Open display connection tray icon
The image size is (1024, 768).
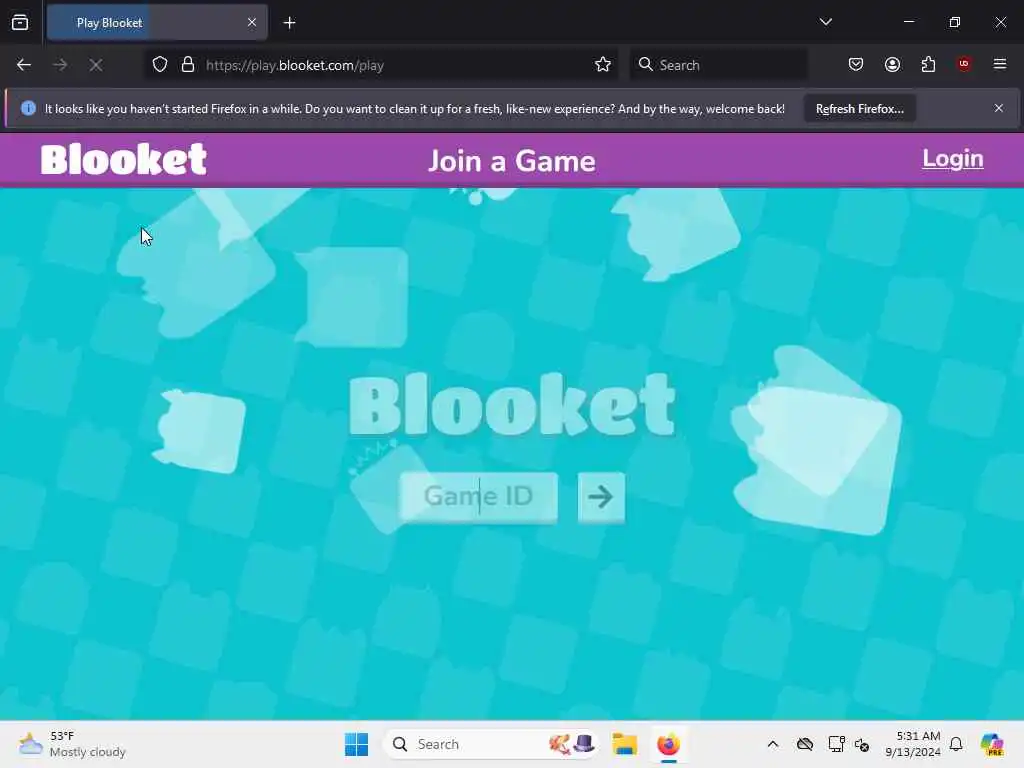tap(836, 744)
